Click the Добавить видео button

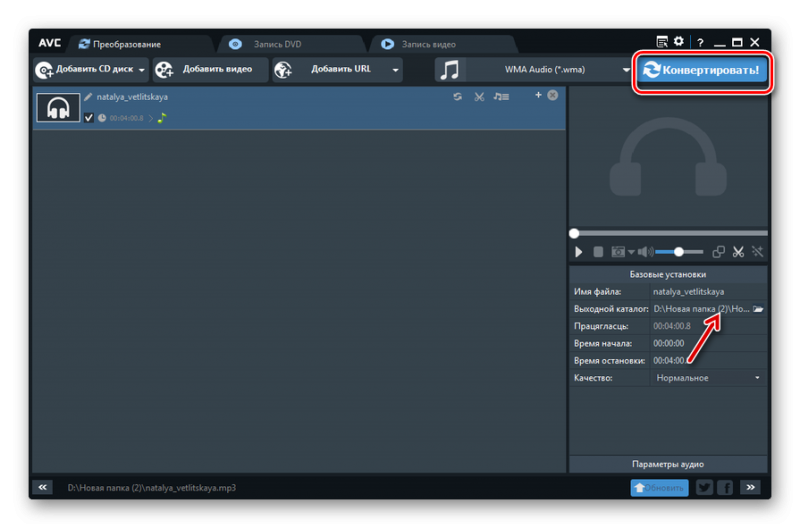[x=211, y=70]
